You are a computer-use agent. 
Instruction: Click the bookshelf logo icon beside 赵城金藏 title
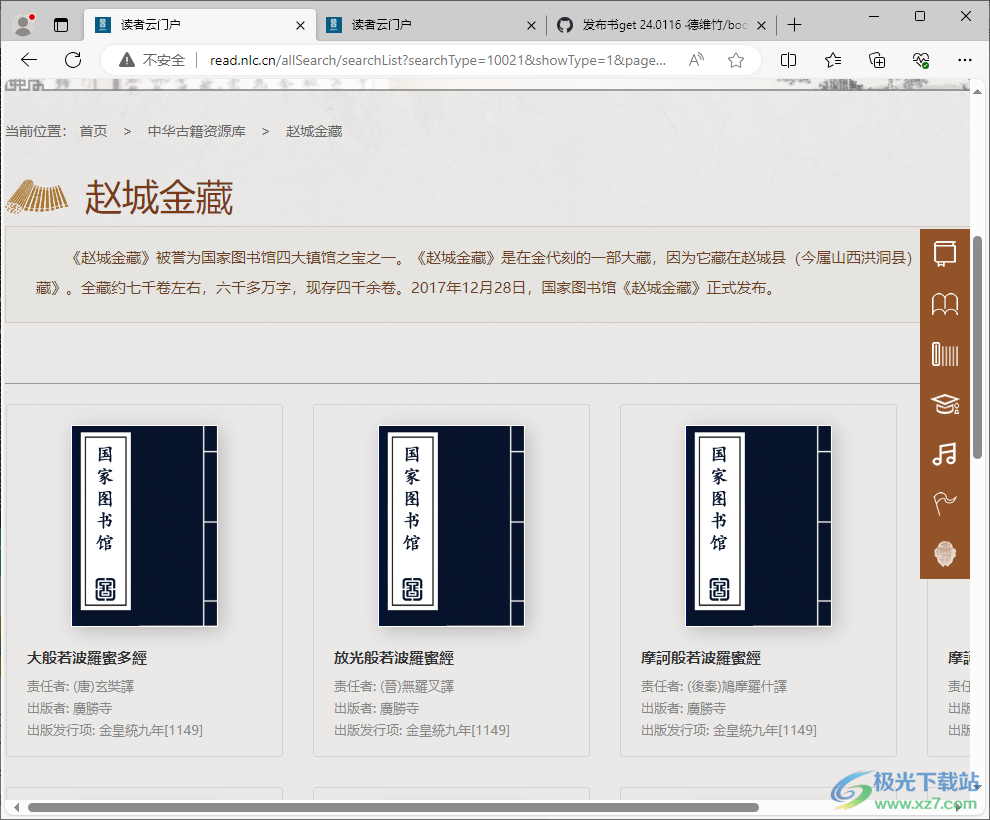click(x=38, y=197)
